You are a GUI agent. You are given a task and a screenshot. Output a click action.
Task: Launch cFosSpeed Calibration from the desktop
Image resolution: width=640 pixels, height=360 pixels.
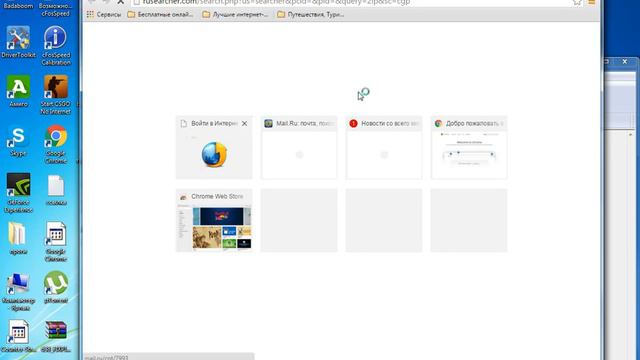[x=56, y=45]
